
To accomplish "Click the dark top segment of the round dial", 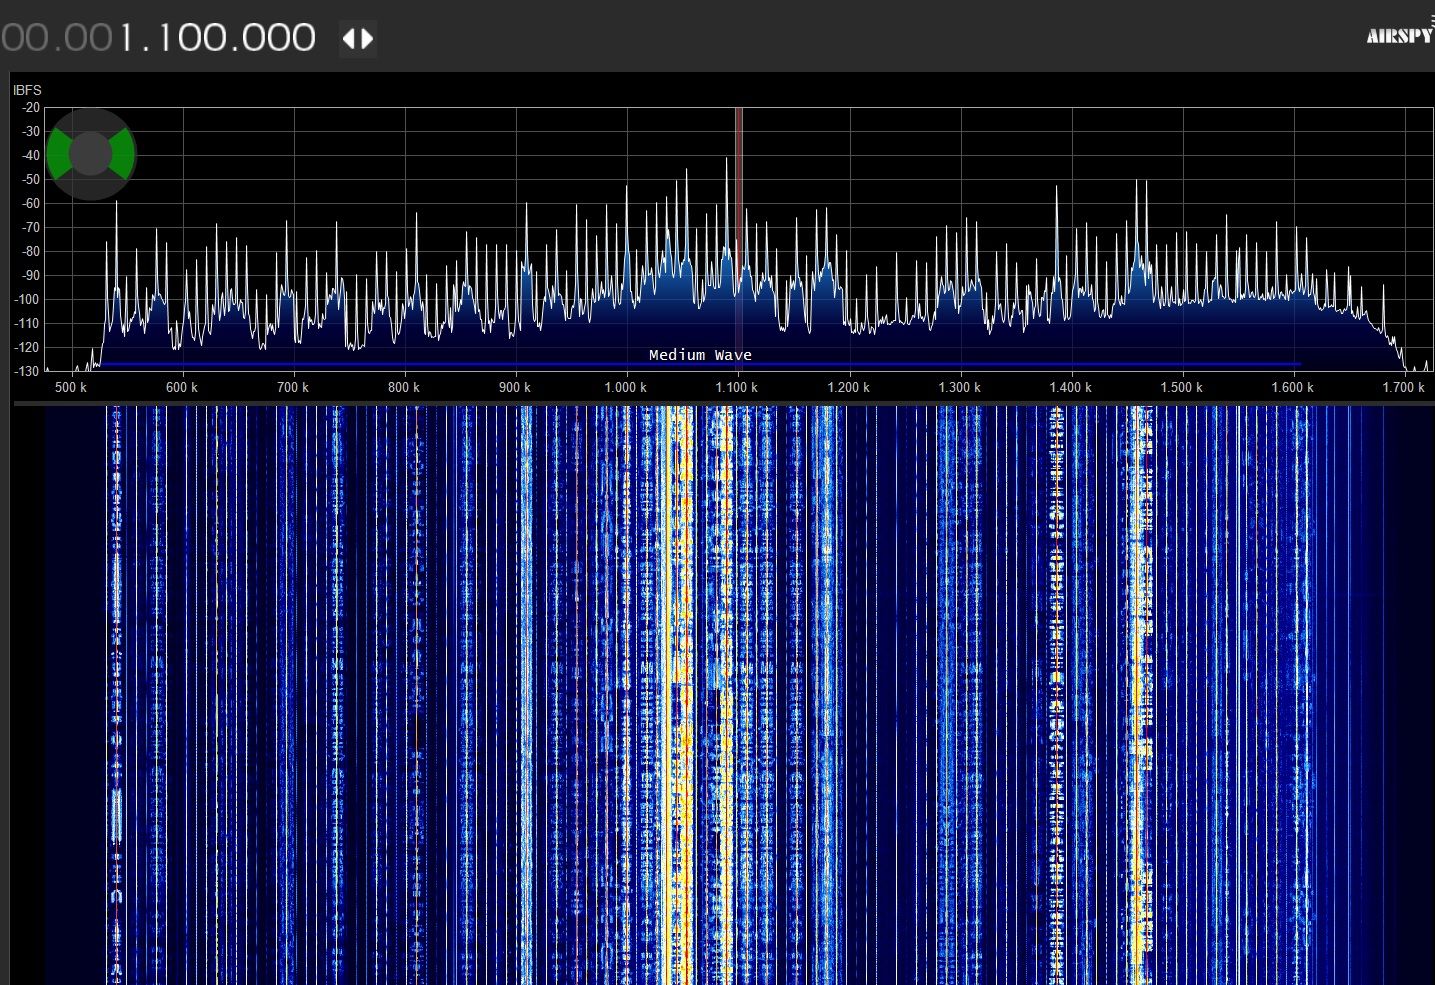I will [x=91, y=119].
